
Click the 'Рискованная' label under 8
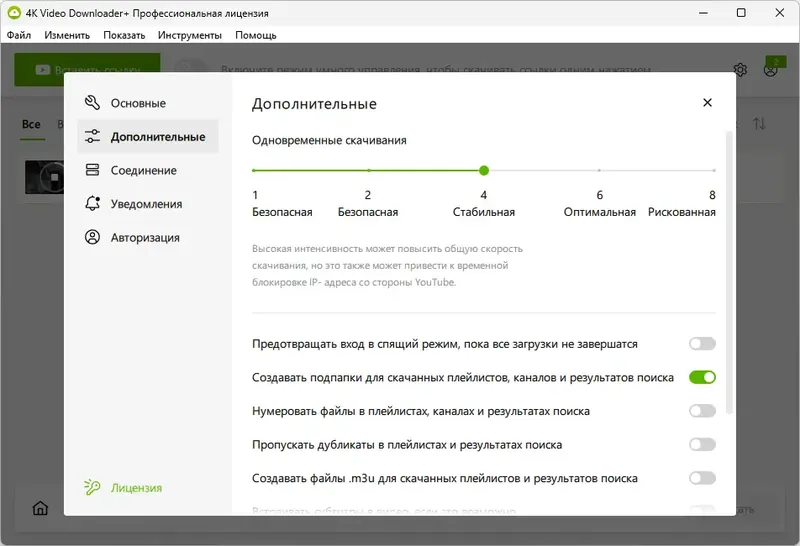(x=682, y=212)
